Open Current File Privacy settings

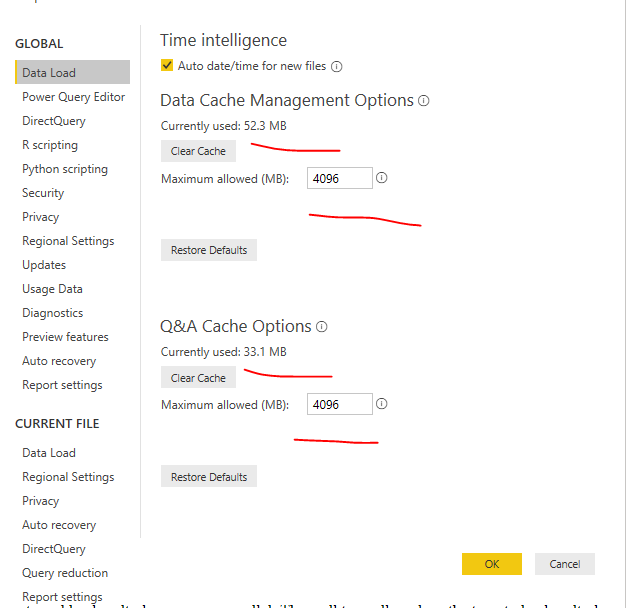pyautogui.click(x=41, y=501)
